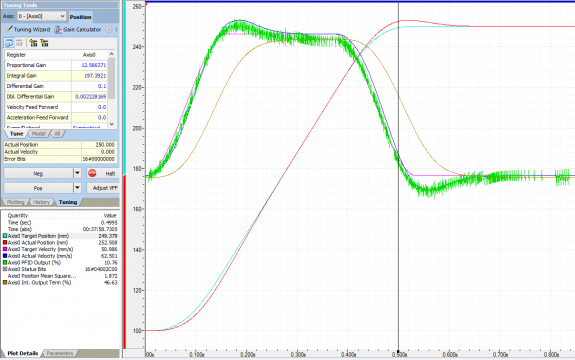Select Axis0 Target Position (mm) row
The height and width of the screenshot is (360, 575).
point(60,236)
